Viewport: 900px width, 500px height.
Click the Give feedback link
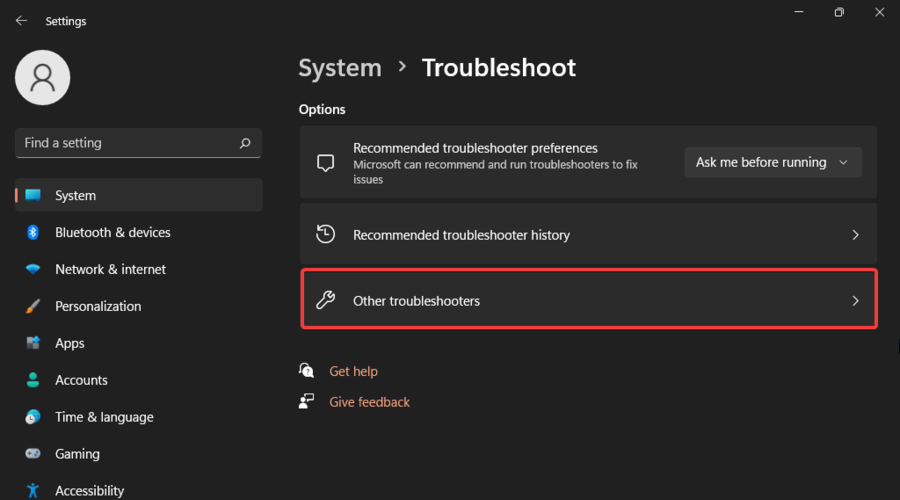pos(369,402)
